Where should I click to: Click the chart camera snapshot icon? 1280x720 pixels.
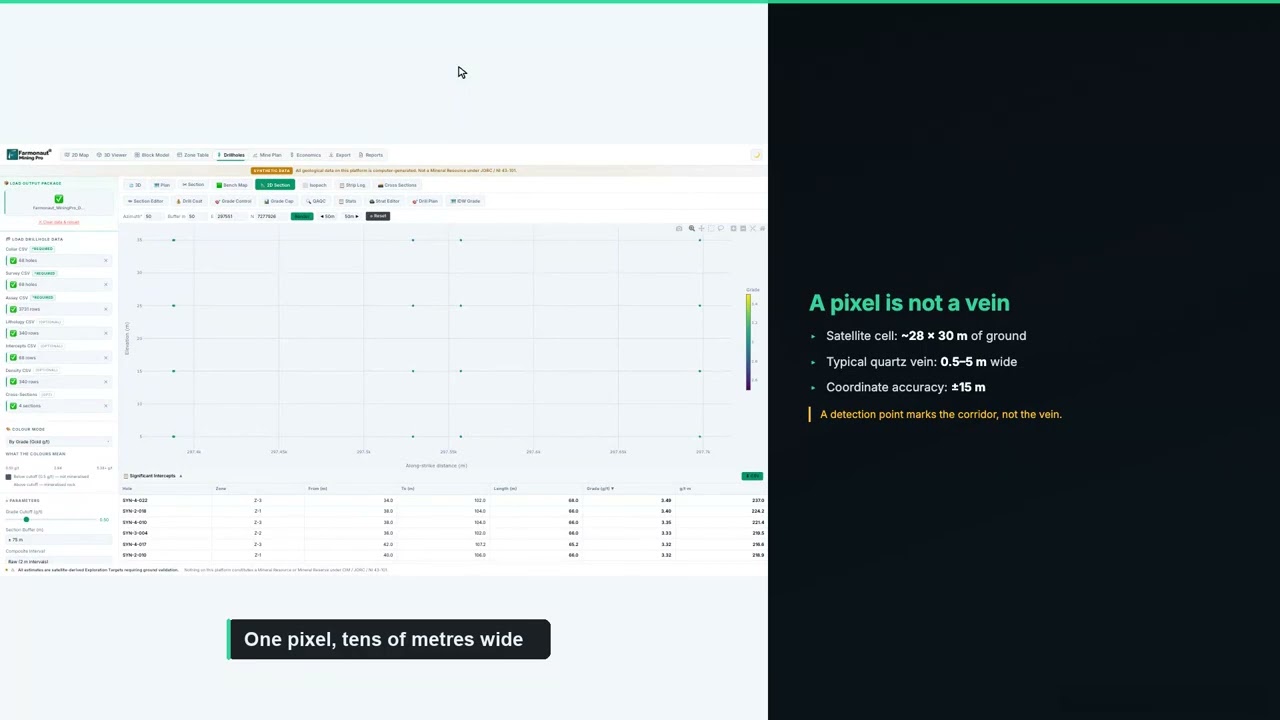(679, 229)
